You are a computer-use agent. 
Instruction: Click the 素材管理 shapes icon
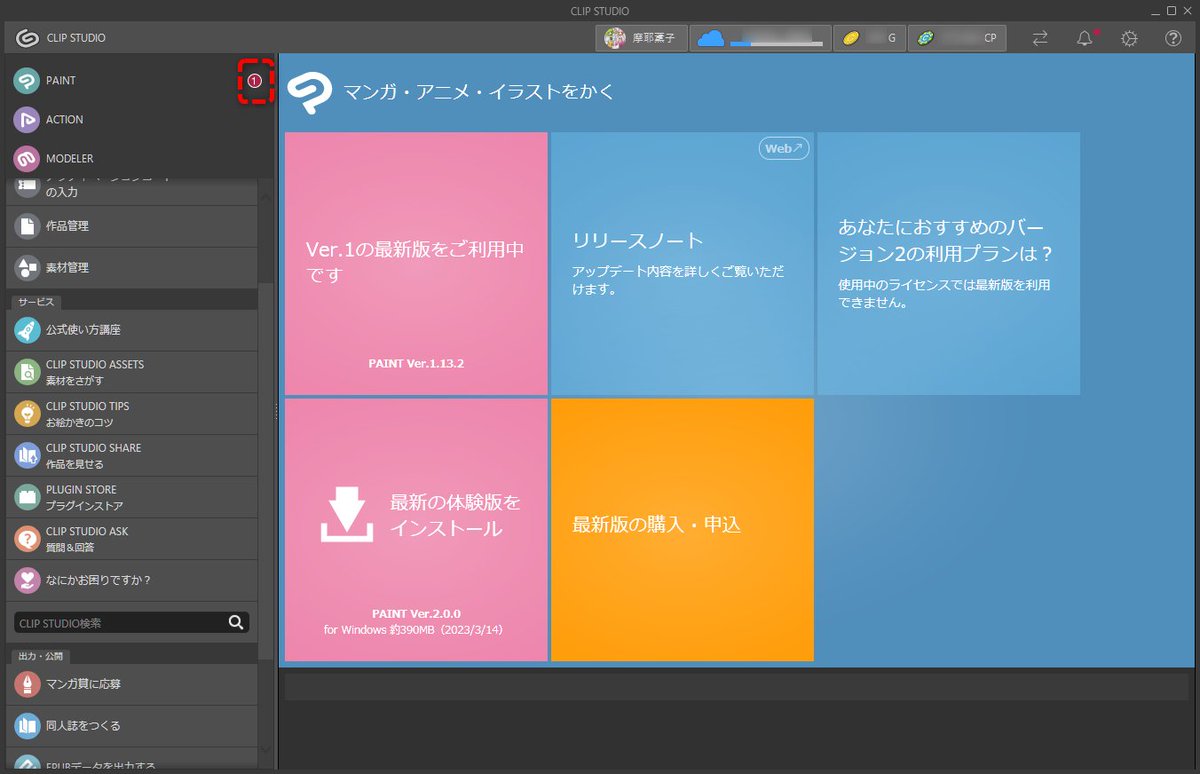pyautogui.click(x=27, y=268)
